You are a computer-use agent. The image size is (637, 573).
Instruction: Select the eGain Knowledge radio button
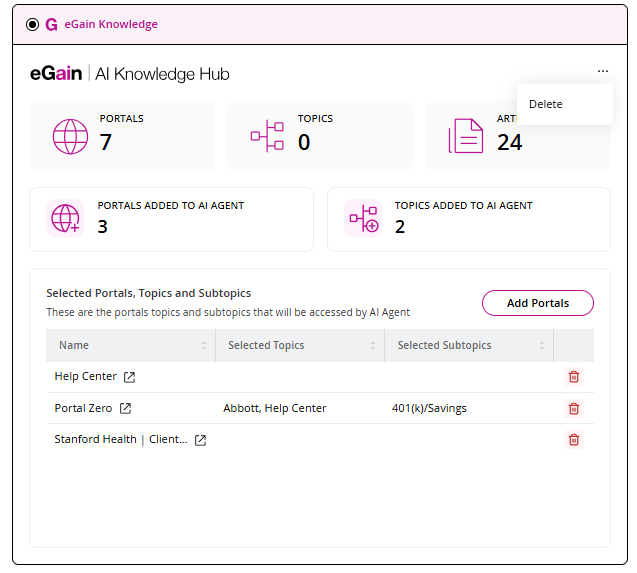[x=33, y=24]
